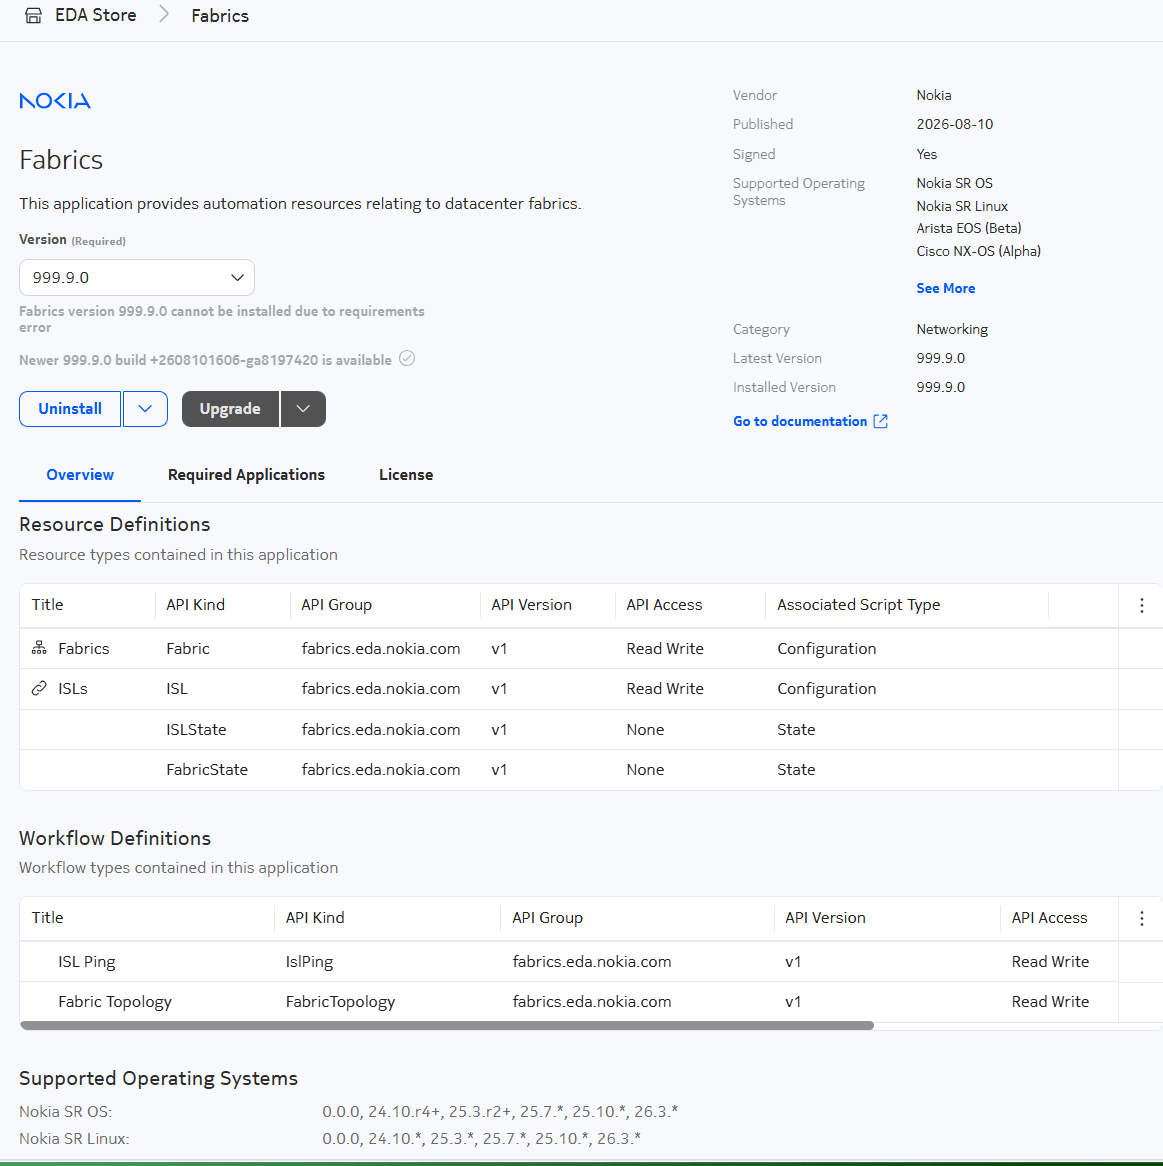Click the Uninstall button
This screenshot has width=1163, height=1166.
(x=70, y=409)
